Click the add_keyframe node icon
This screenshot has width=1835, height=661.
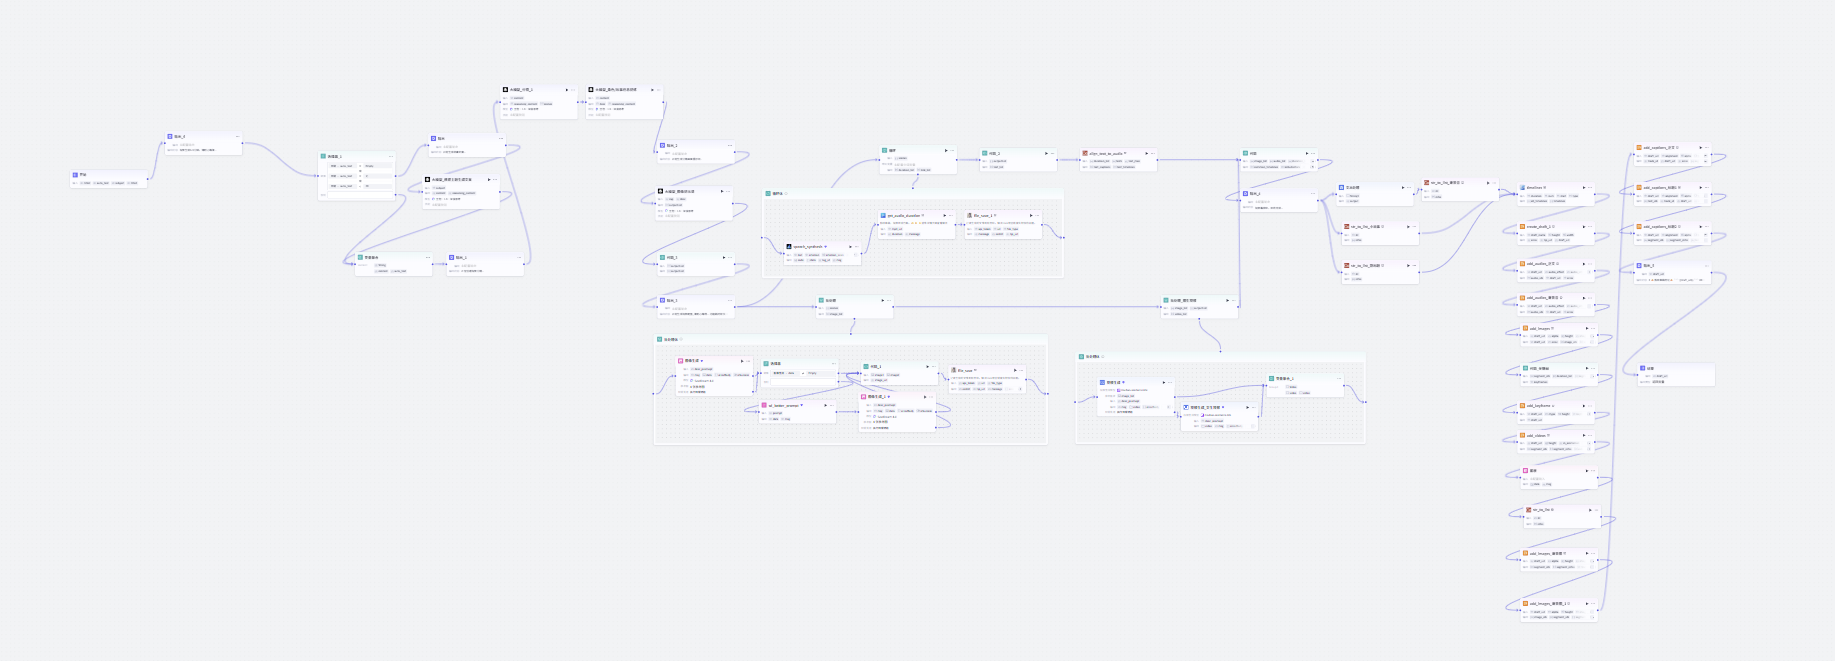pyautogui.click(x=1523, y=406)
